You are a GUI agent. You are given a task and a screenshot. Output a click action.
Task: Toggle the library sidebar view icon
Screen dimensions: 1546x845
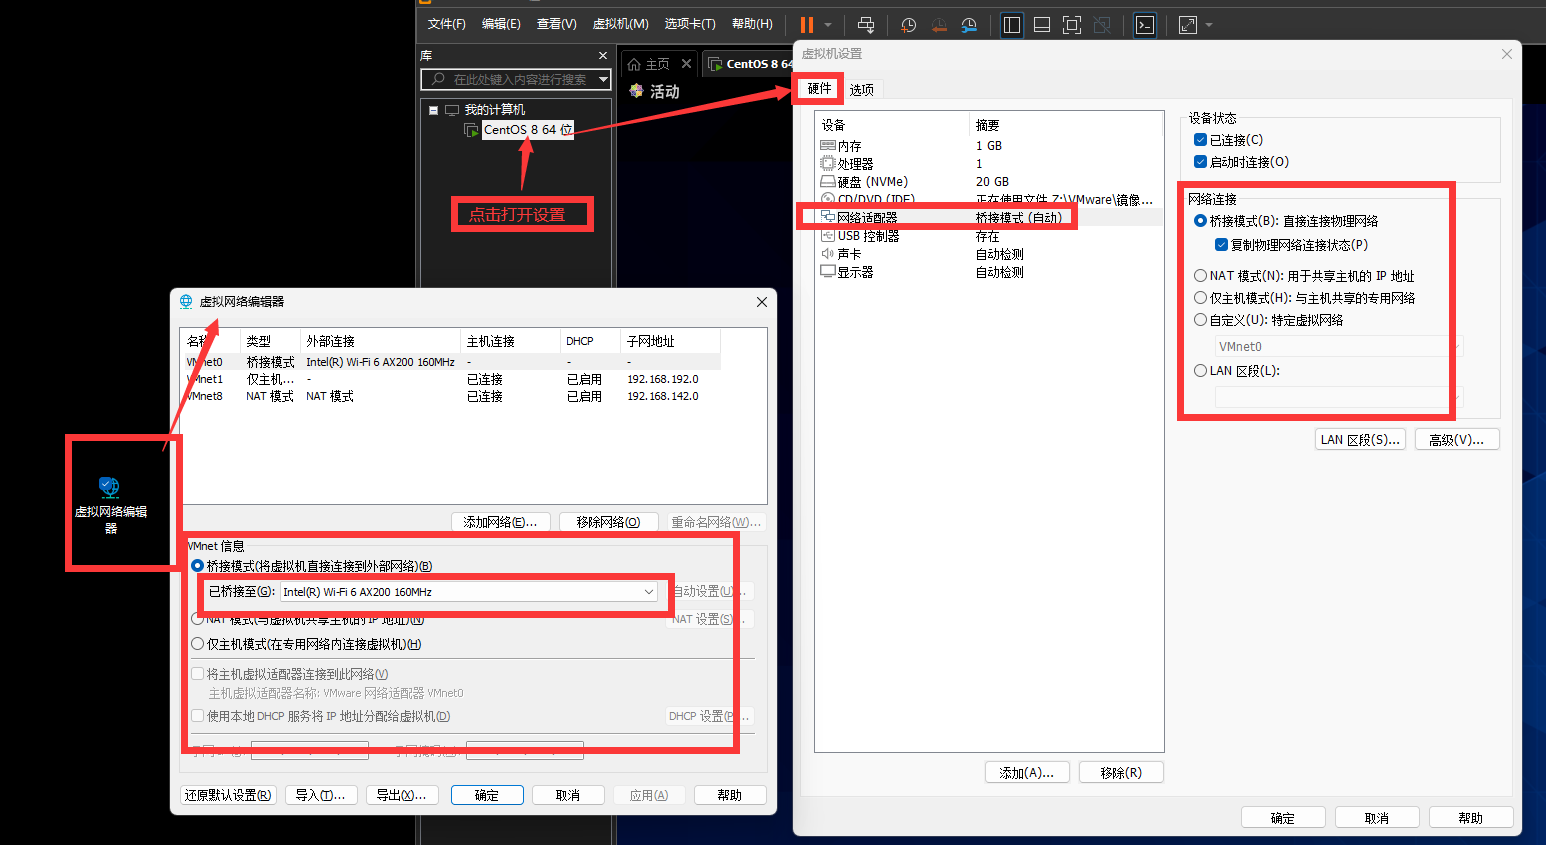[x=1012, y=25]
